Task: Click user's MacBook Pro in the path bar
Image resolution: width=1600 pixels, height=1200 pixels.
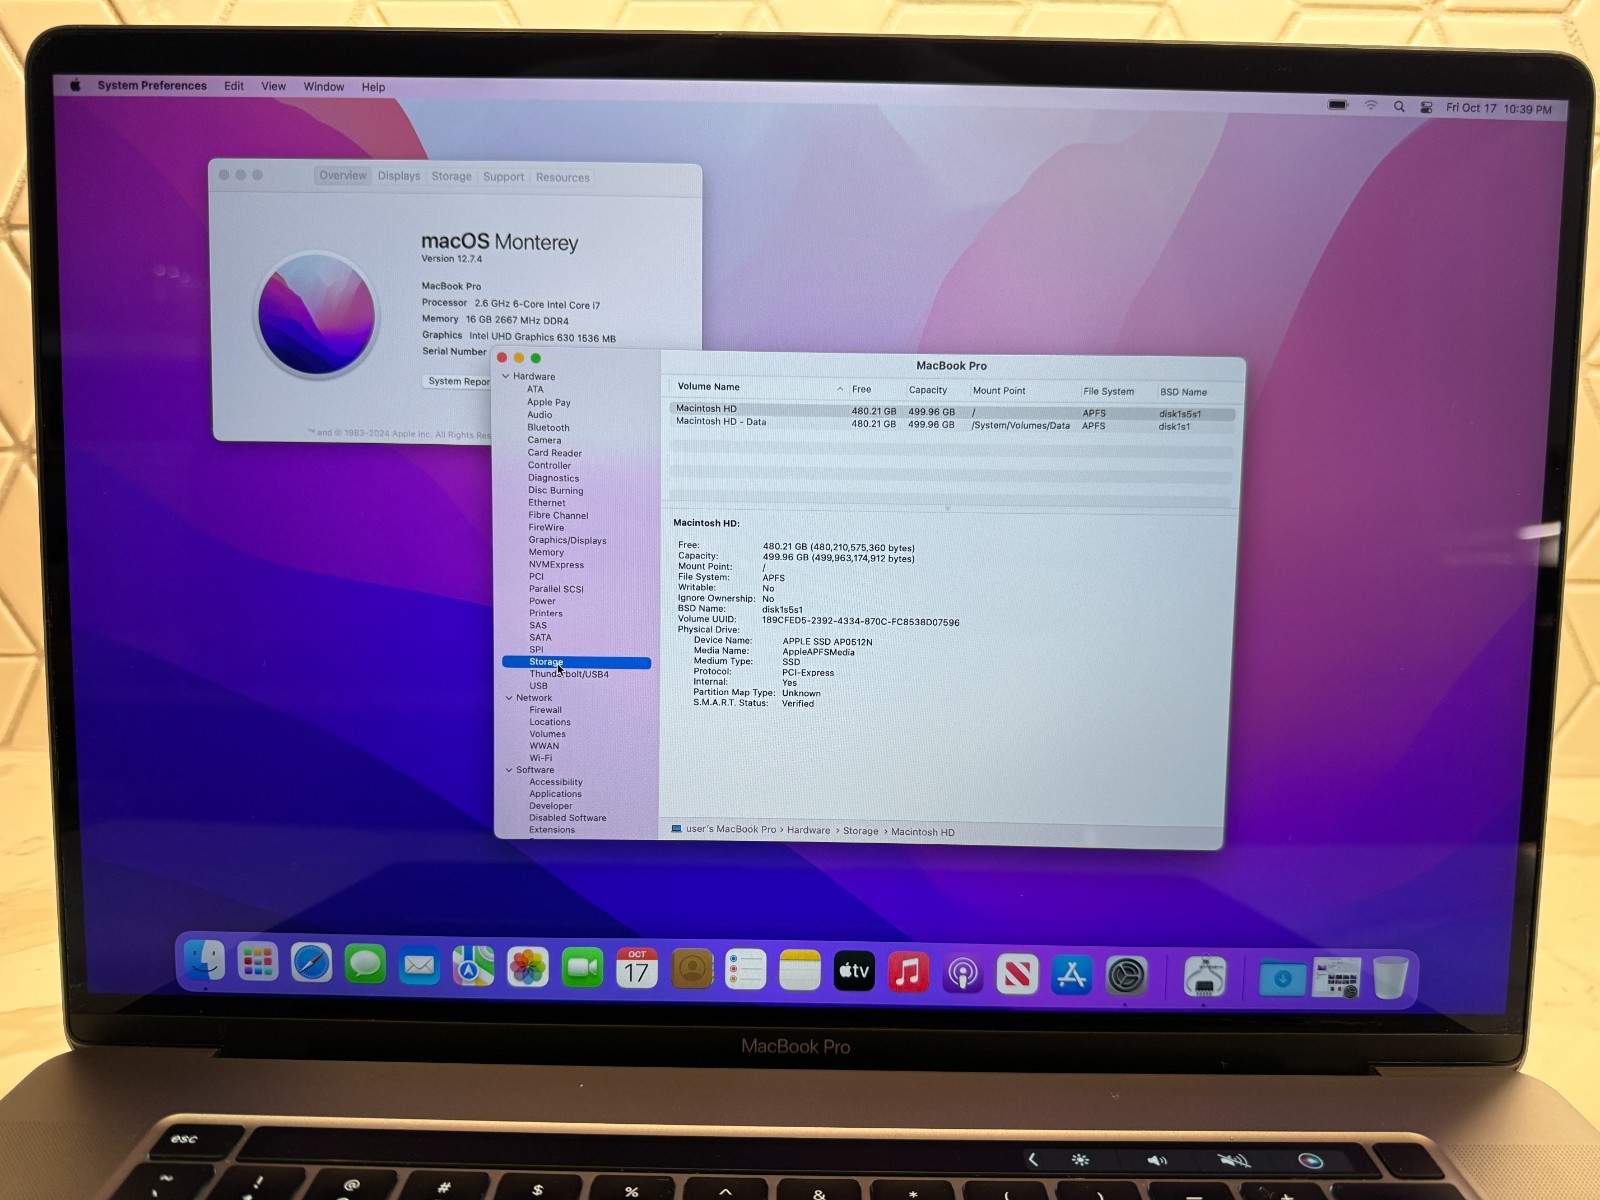Action: 731,829
